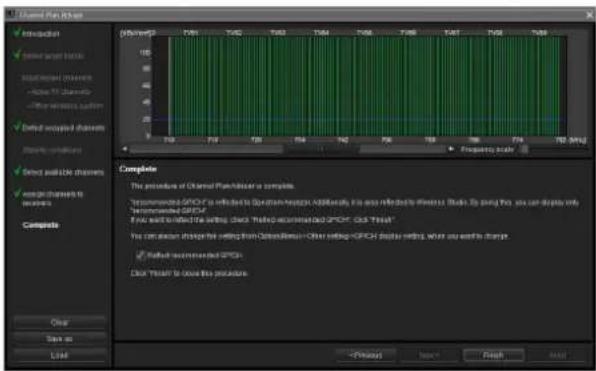Click the Save as button
The image size is (596, 371).
click(59, 339)
